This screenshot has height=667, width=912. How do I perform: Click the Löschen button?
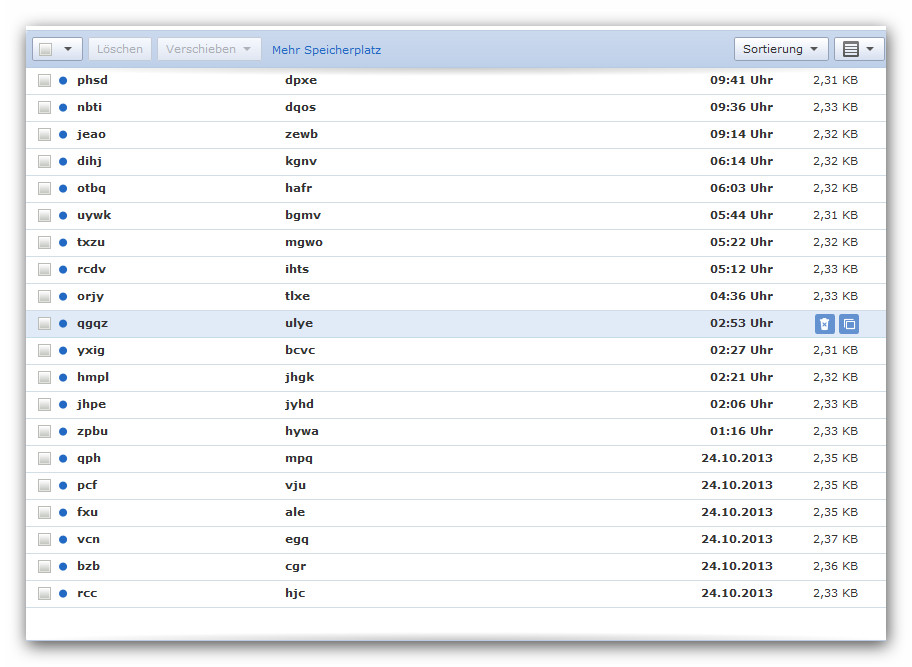point(120,49)
